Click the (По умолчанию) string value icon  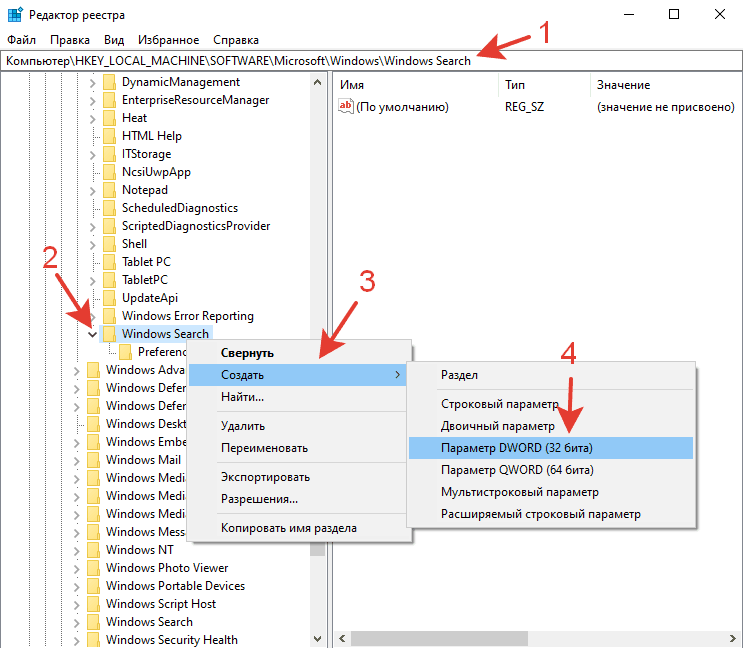345,106
